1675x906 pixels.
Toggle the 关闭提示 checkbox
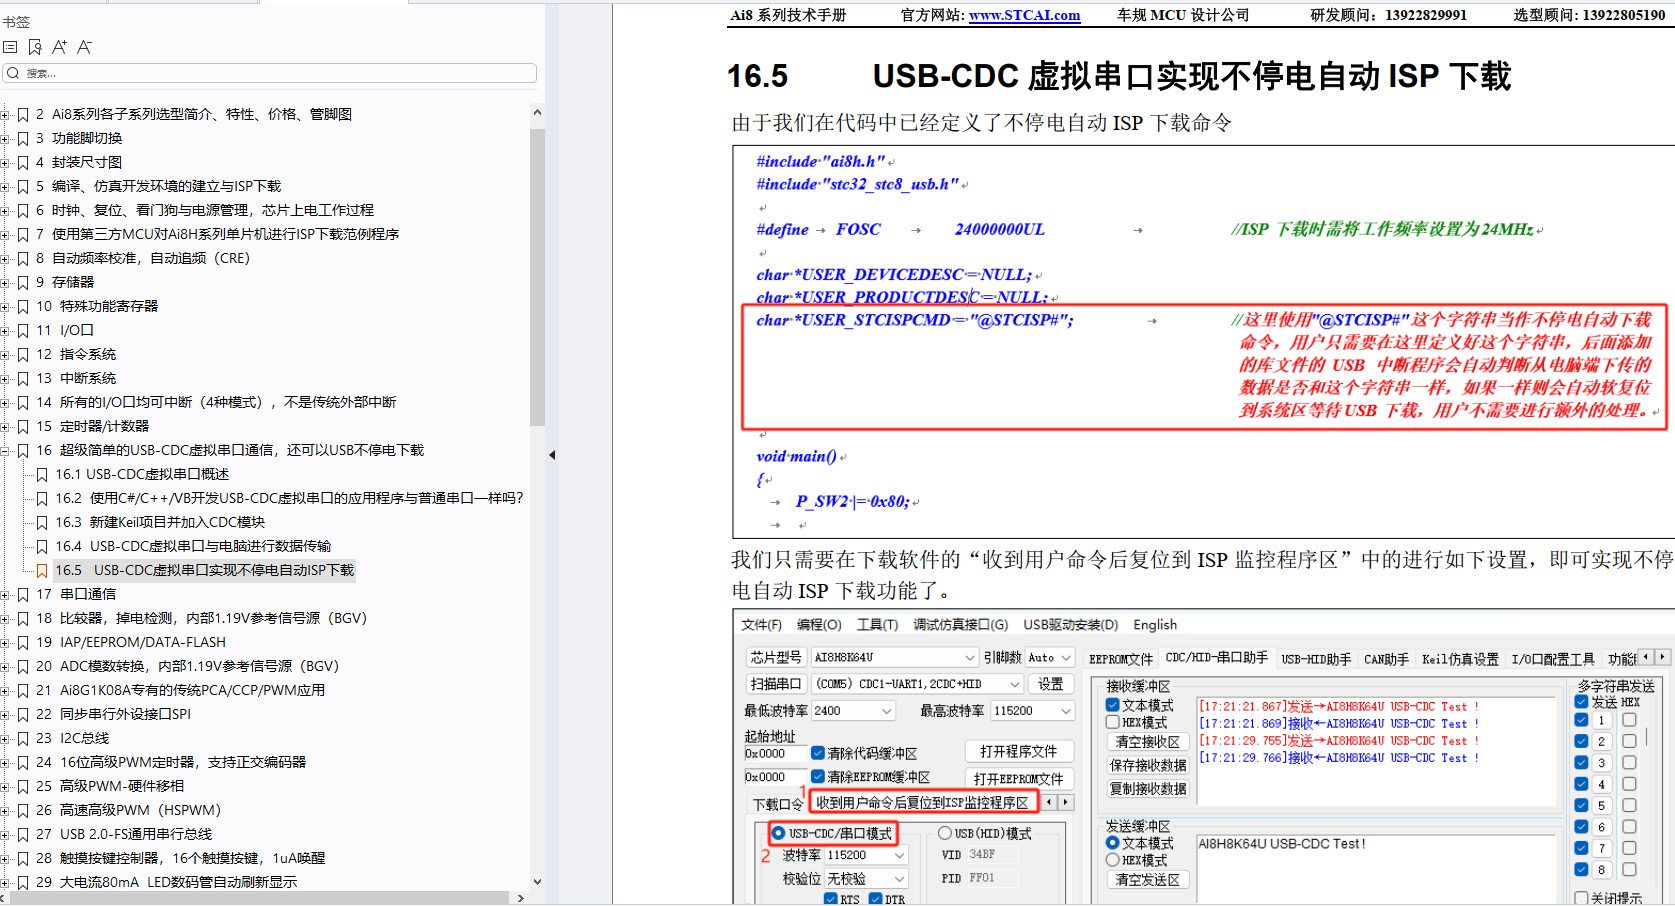coord(1581,898)
